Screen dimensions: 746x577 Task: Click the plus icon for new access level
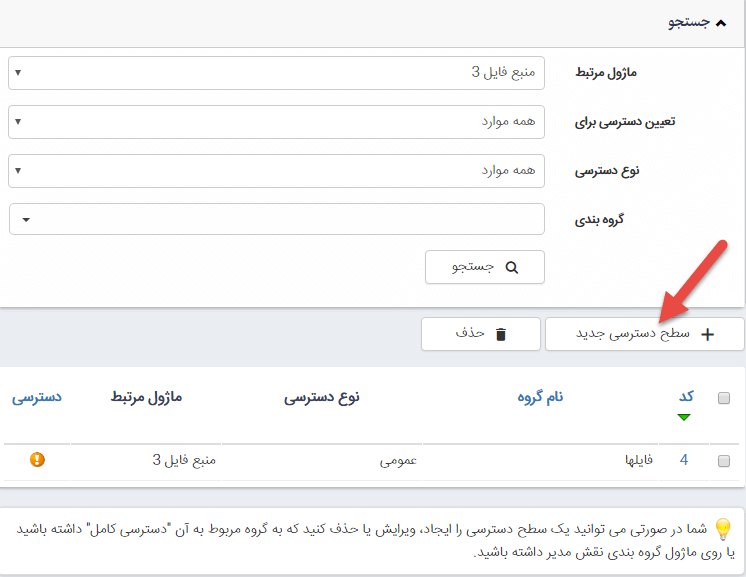(708, 335)
